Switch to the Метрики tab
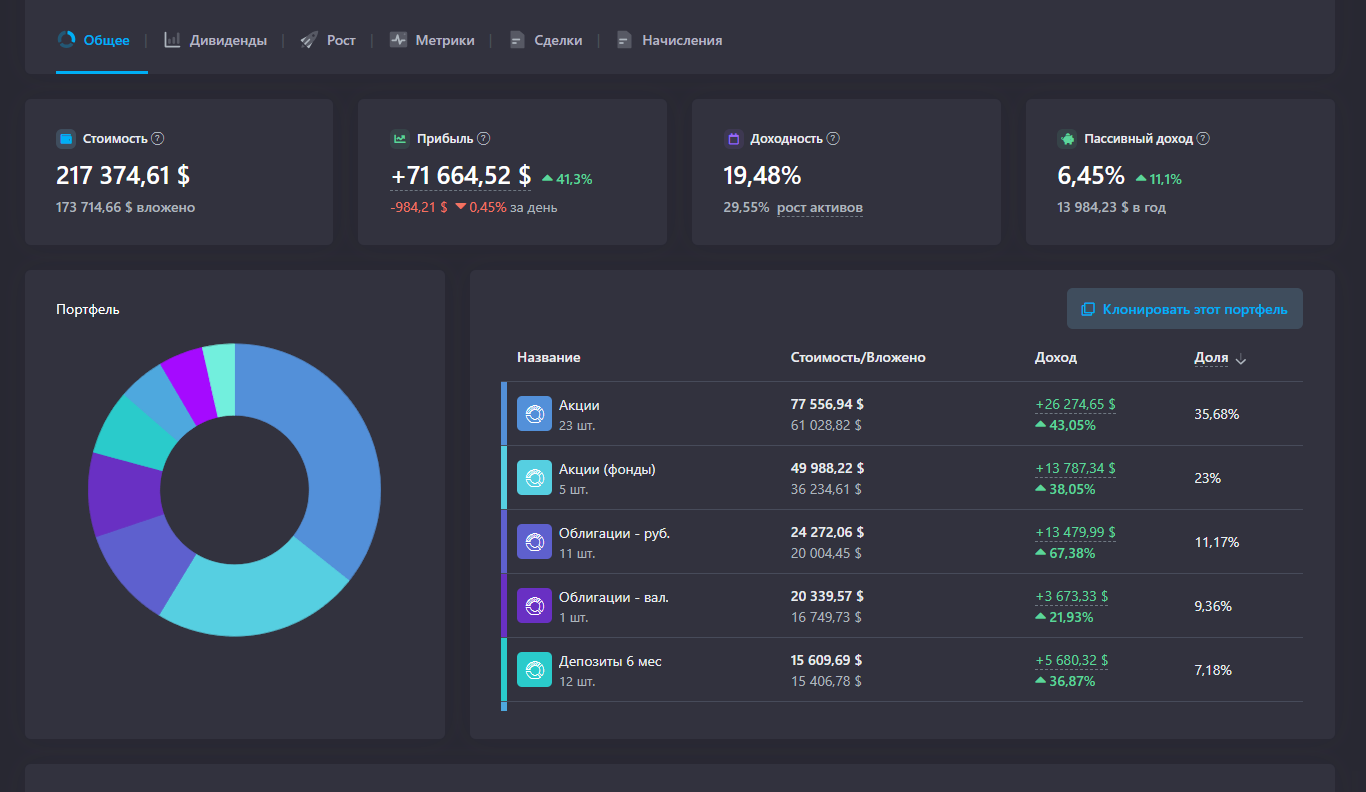The height and width of the screenshot is (792, 1366). [x=432, y=40]
